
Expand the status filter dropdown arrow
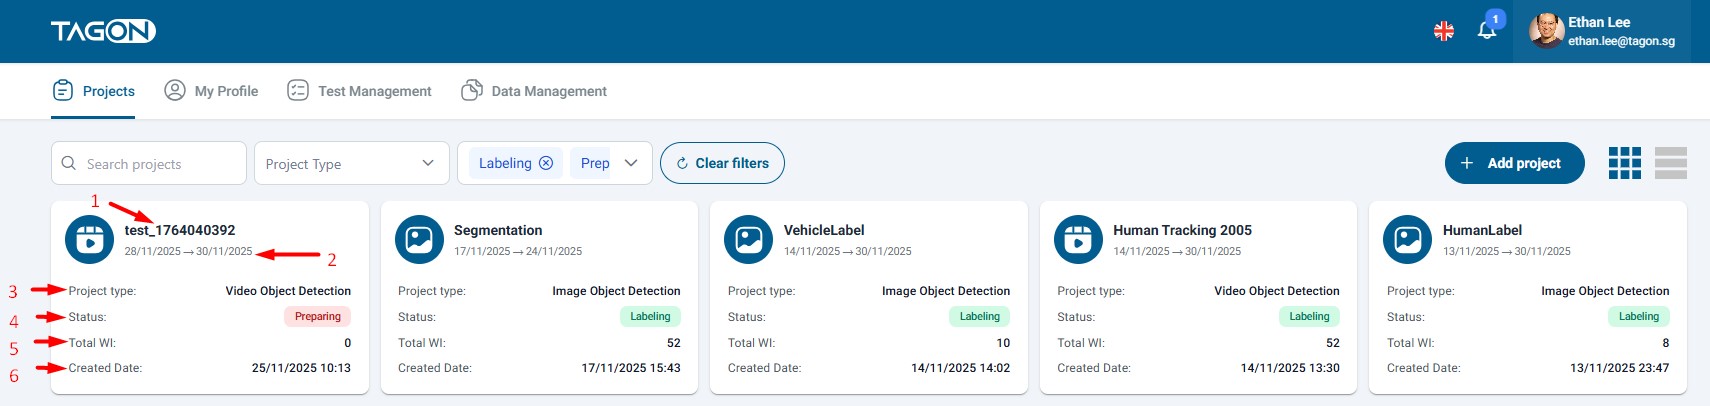(631, 163)
